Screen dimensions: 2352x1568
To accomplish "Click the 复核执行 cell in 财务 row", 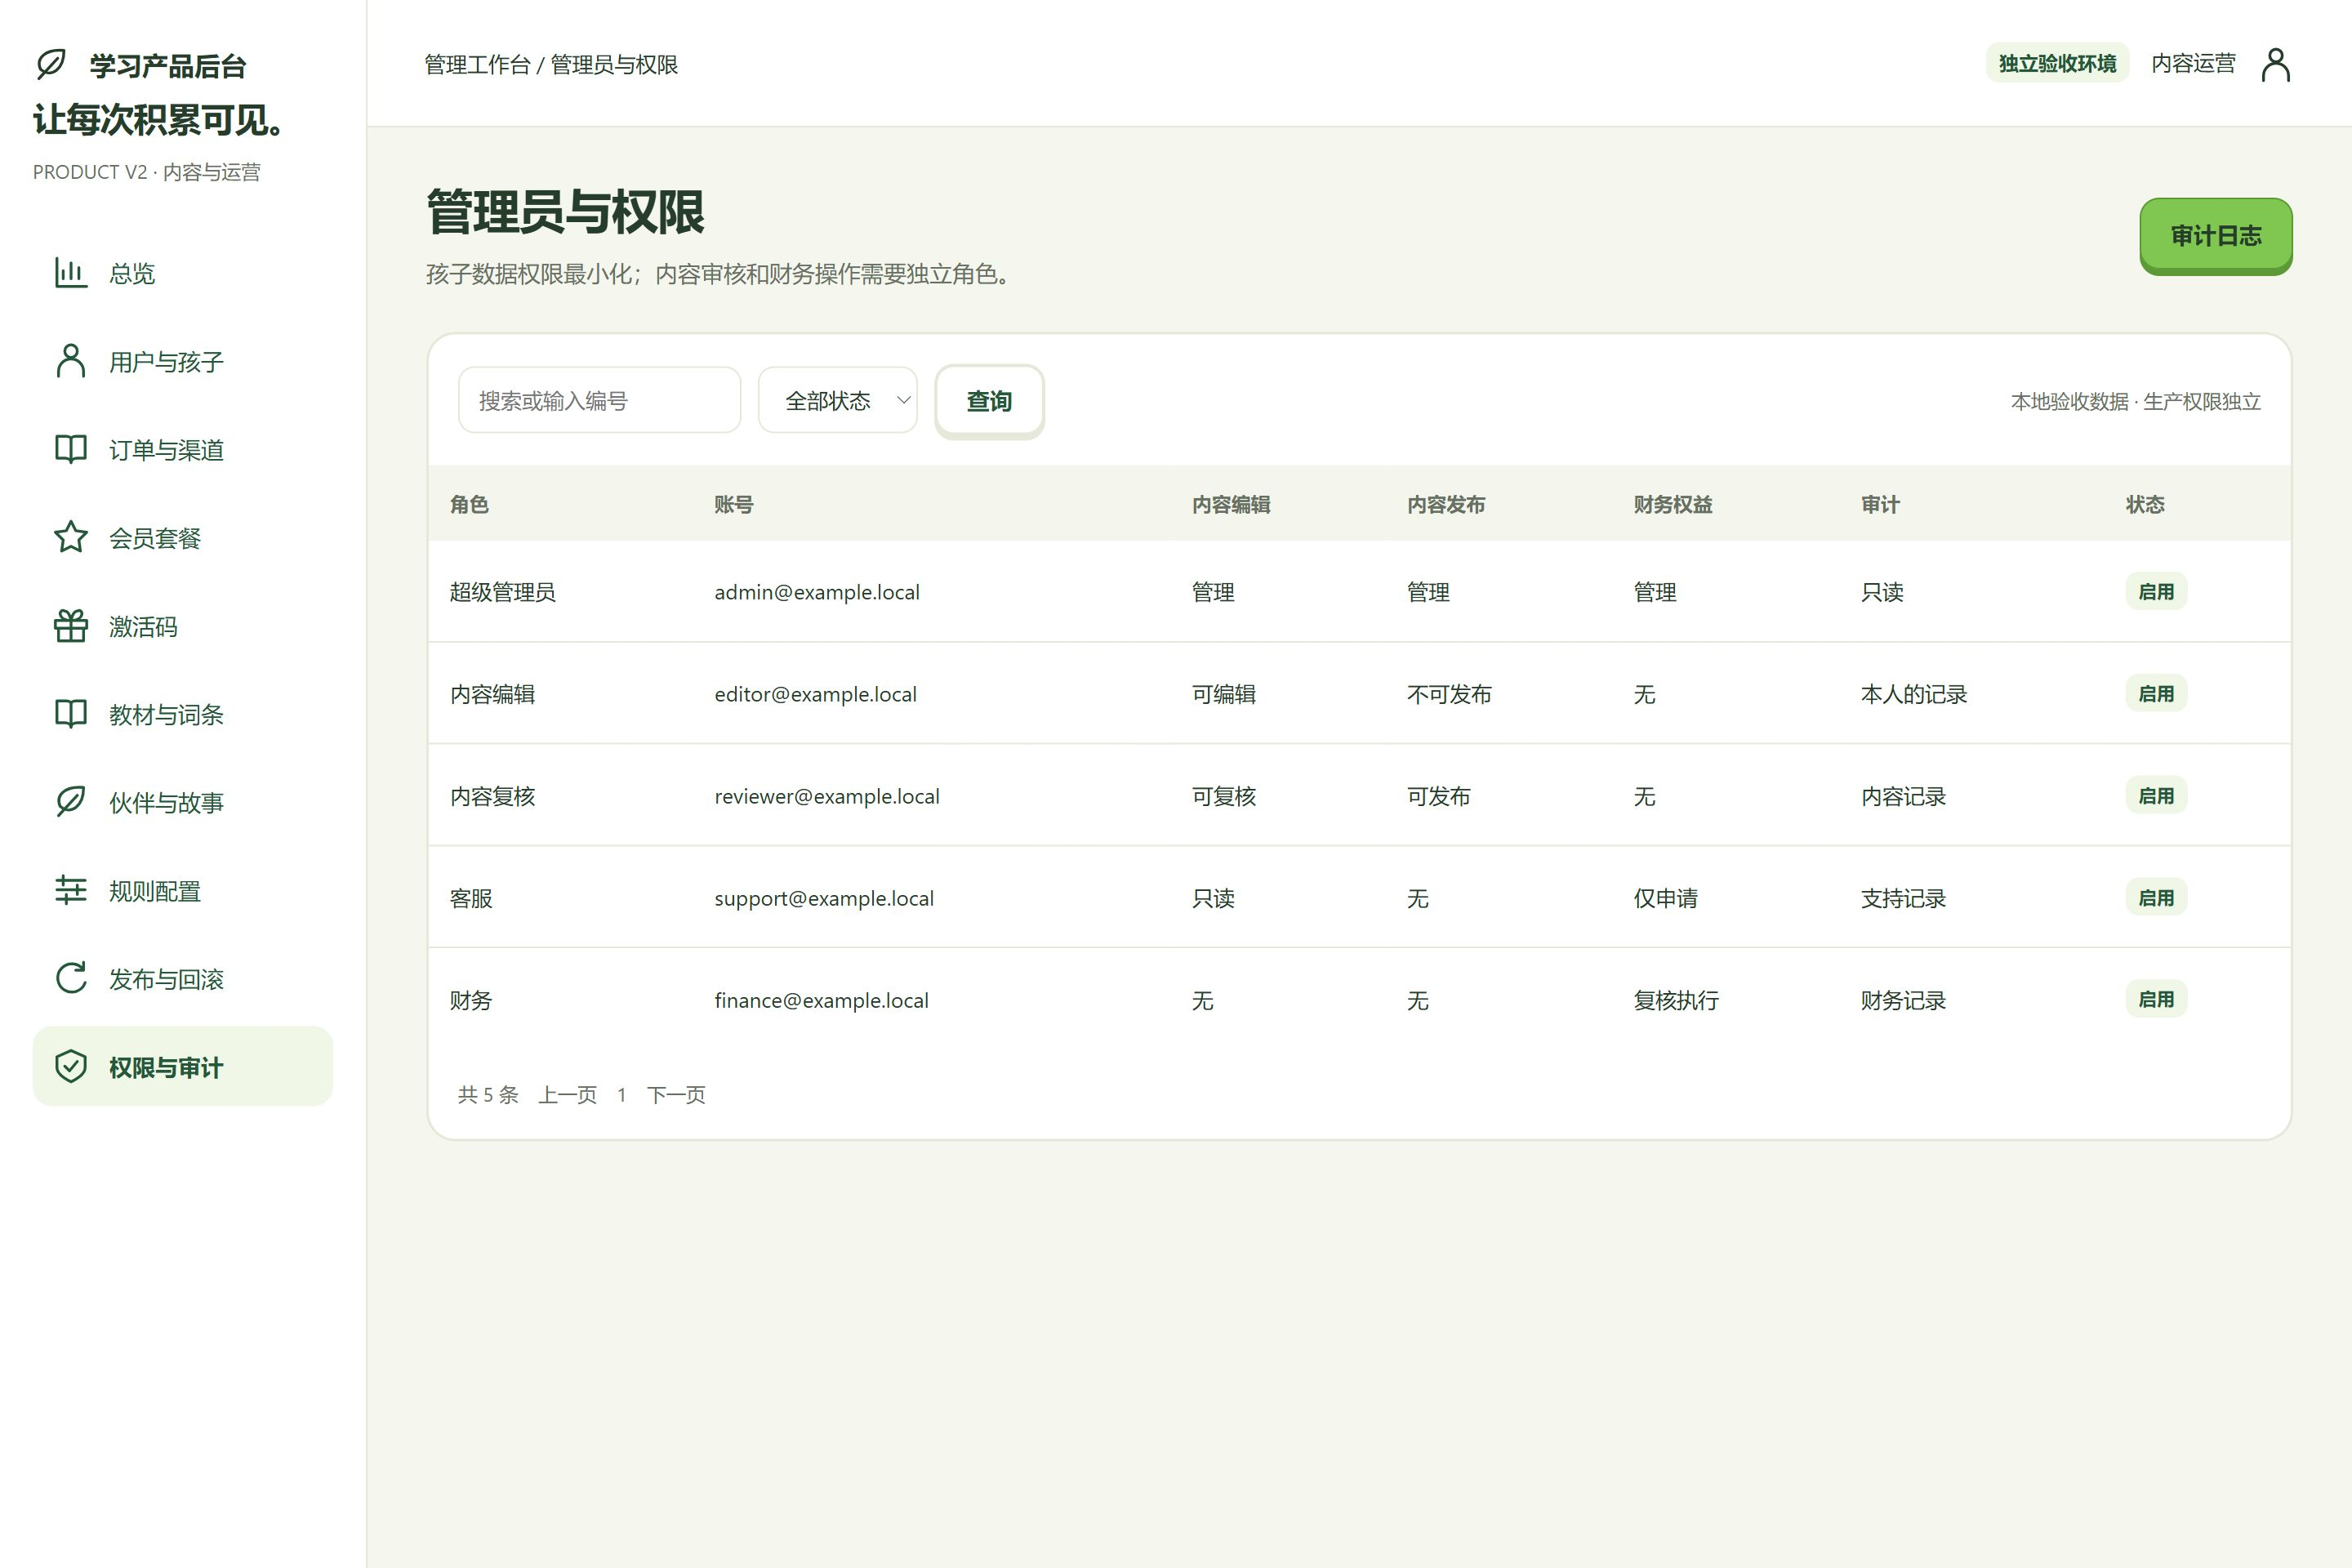I will click(1676, 1000).
